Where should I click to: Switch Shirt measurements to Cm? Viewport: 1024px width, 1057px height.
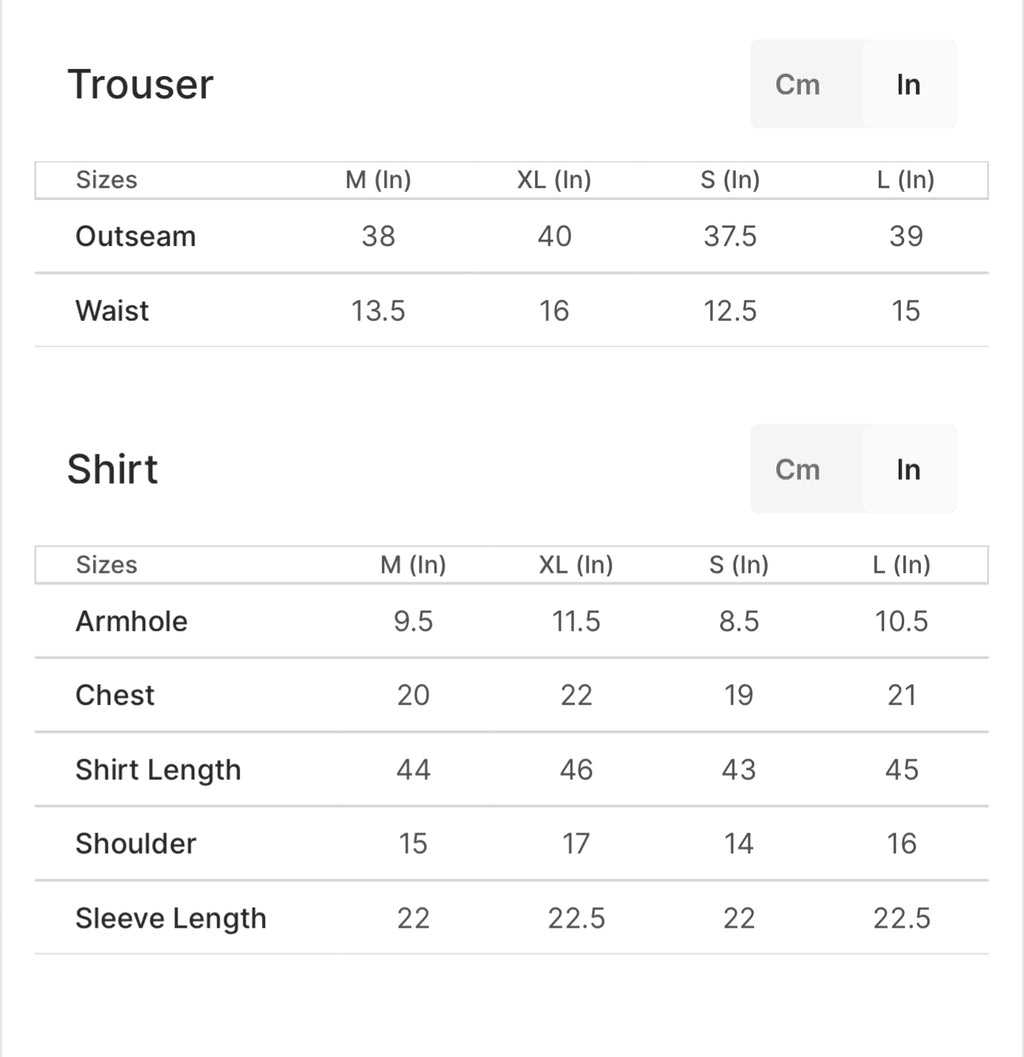pos(798,470)
